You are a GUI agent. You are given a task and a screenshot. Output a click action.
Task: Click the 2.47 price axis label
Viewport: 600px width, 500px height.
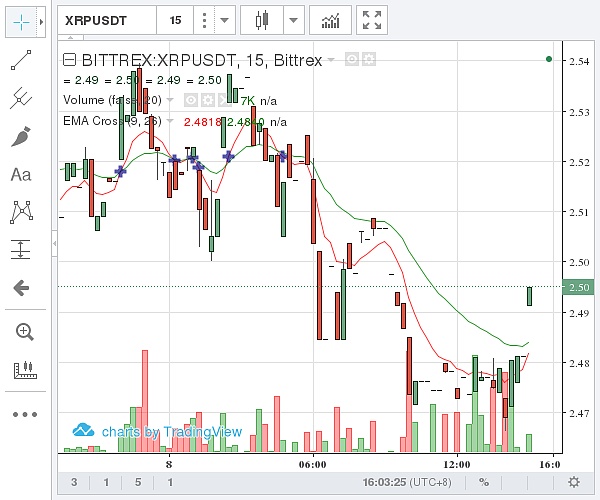(579, 413)
